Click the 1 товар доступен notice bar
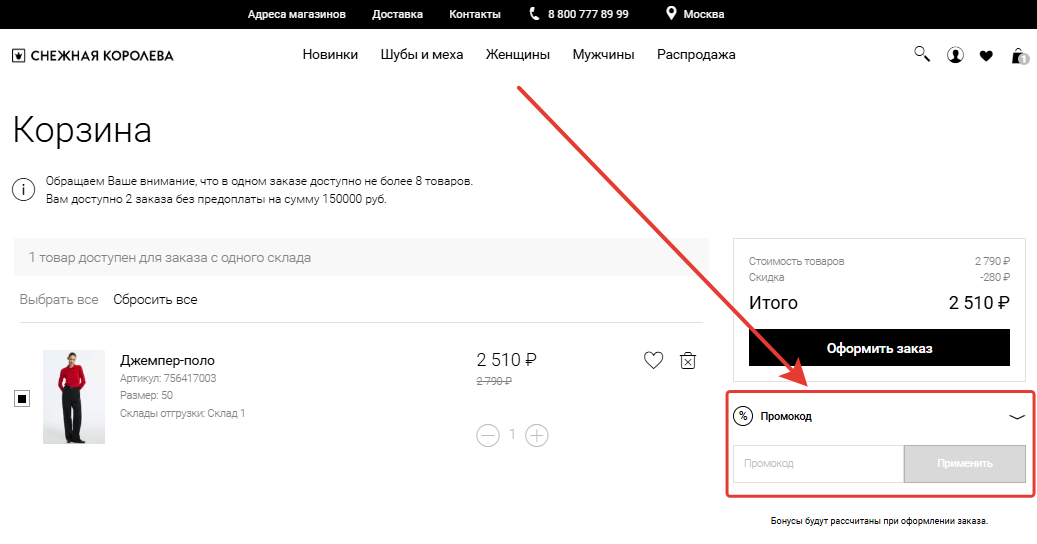The height and width of the screenshot is (544, 1037). pos(361,257)
